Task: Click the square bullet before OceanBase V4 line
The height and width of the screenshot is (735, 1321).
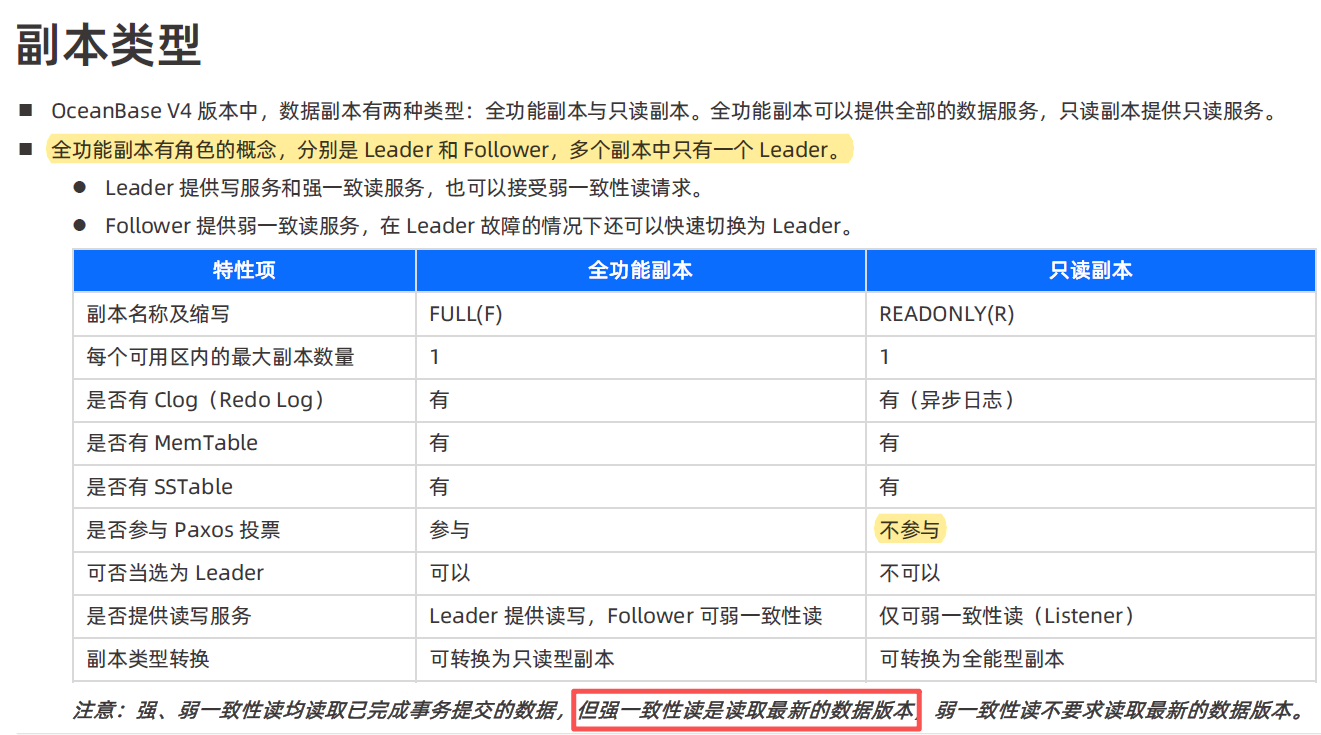Action: (26, 109)
